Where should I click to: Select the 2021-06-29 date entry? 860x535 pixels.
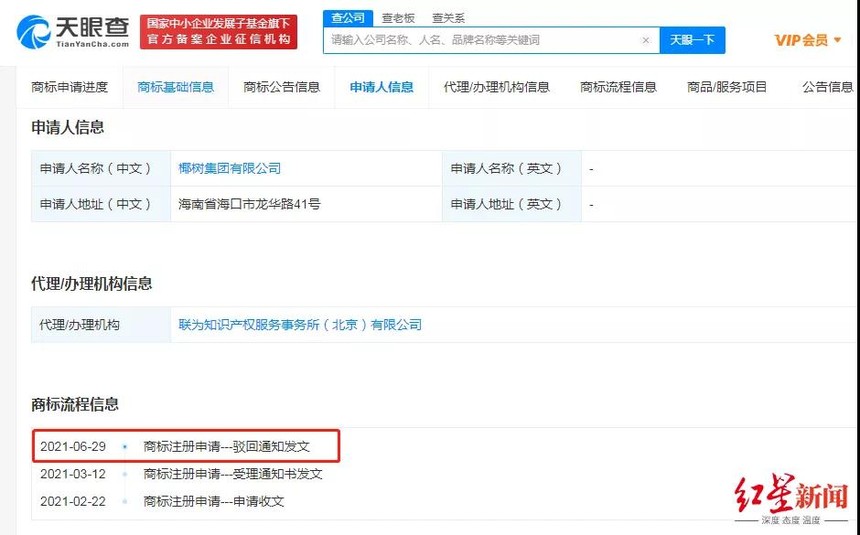[x=73, y=447]
